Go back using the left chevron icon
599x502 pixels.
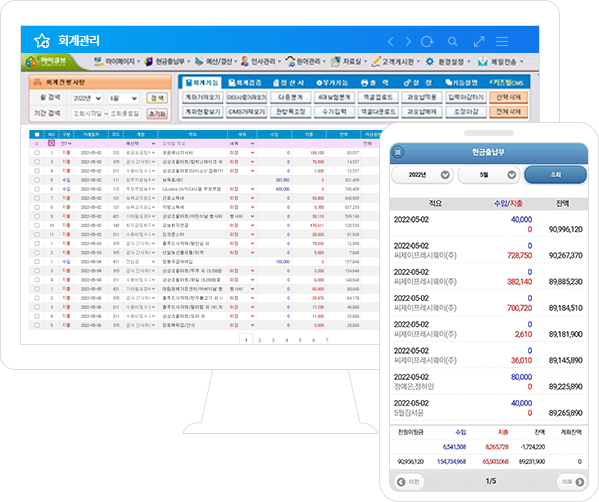pyautogui.click(x=390, y=41)
